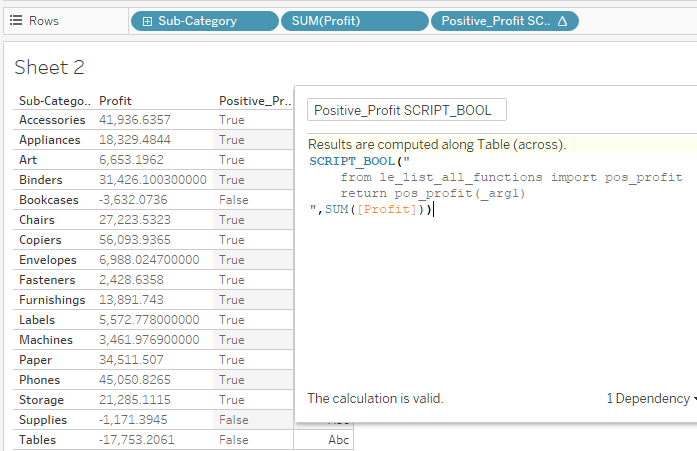Select the Bookcases sub-category label
697x451 pixels.
point(48,200)
